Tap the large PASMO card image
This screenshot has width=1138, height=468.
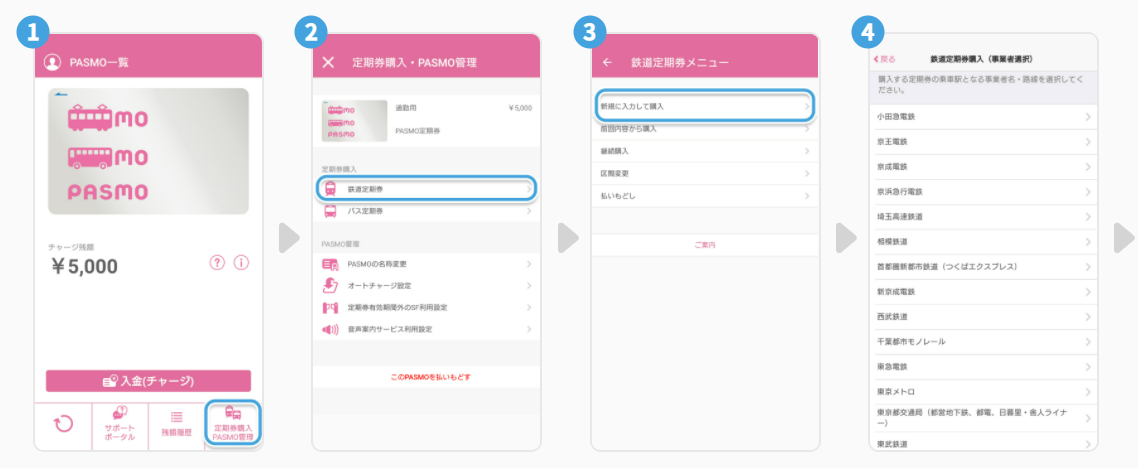point(149,152)
